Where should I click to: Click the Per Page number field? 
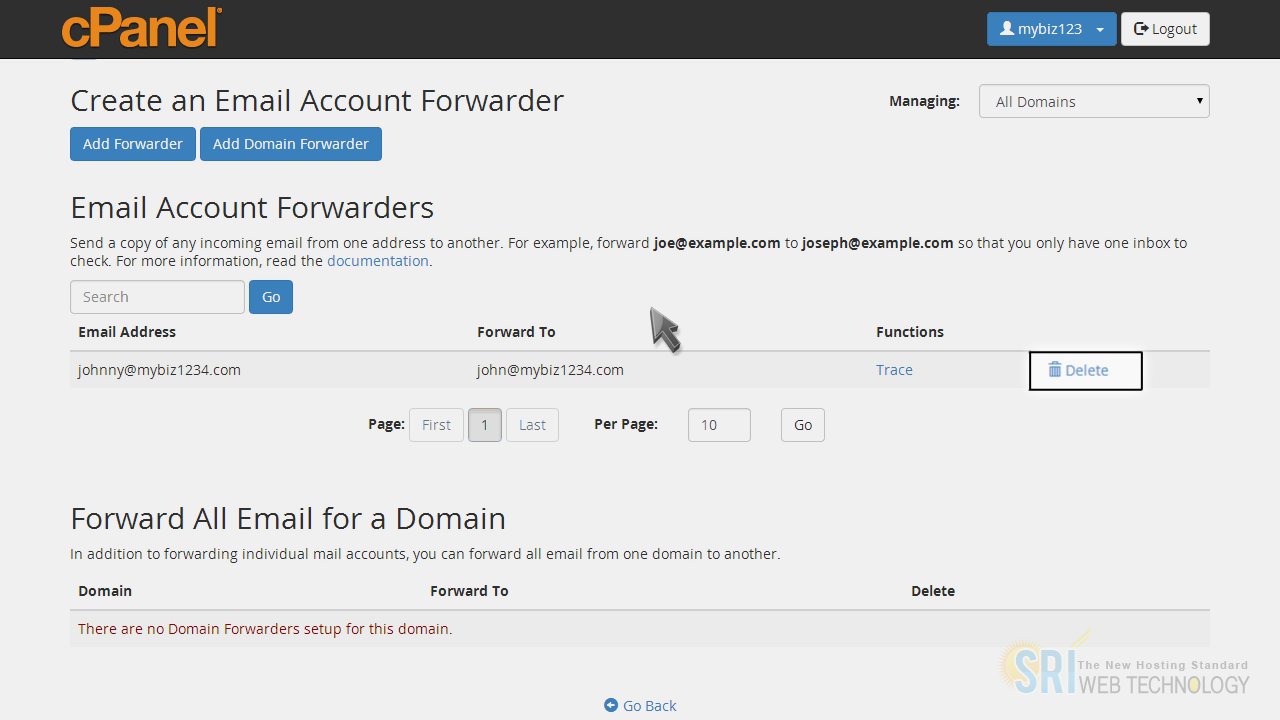[x=718, y=425]
